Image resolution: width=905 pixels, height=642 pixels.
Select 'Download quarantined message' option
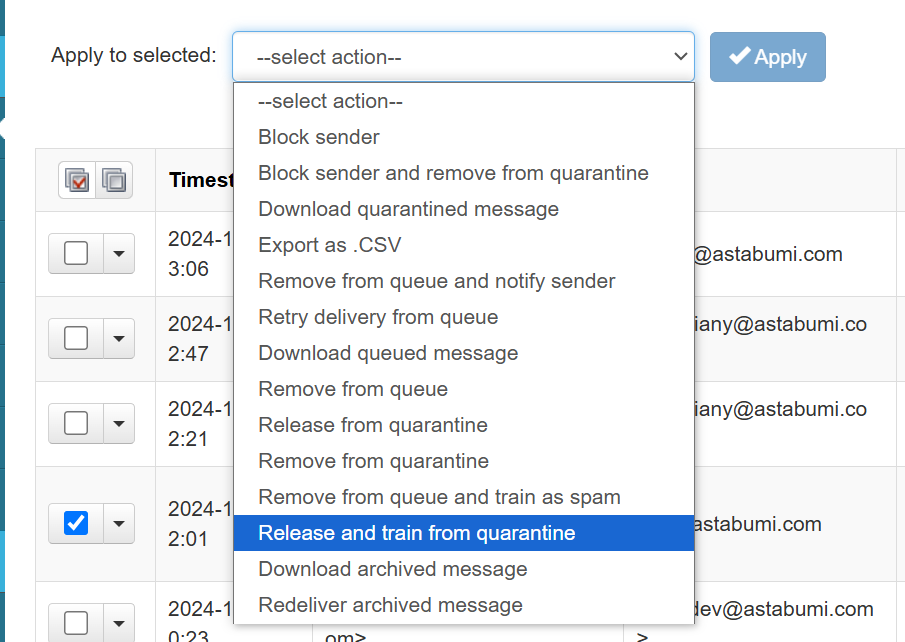pos(408,209)
